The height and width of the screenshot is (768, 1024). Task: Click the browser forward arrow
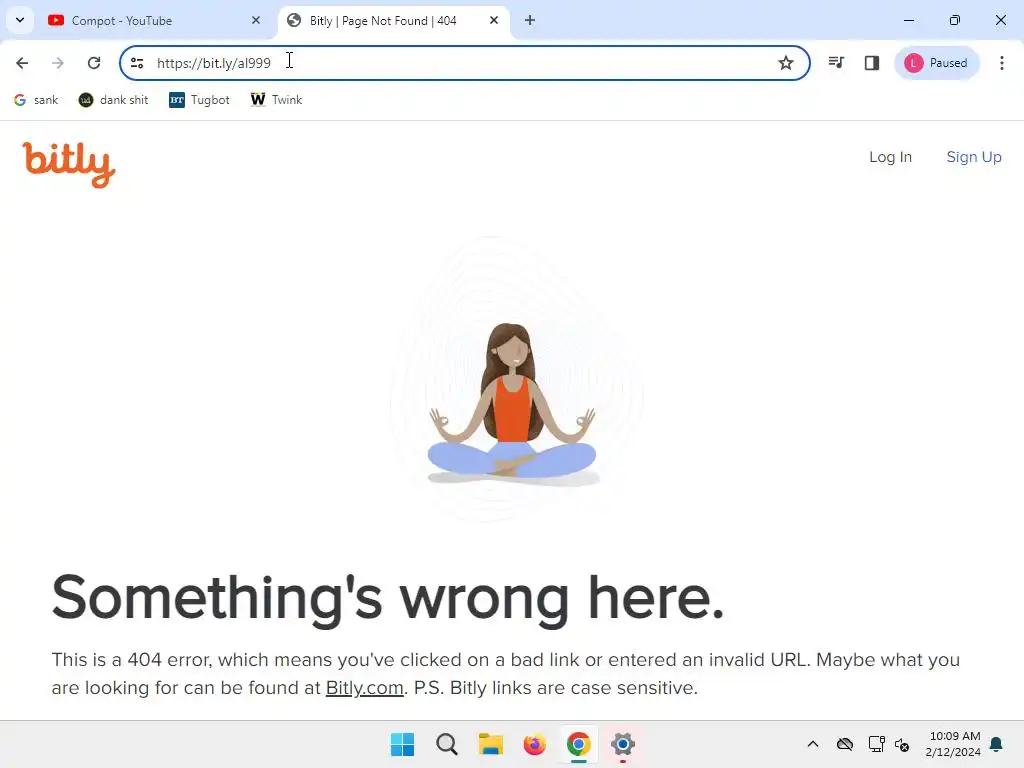[57, 63]
